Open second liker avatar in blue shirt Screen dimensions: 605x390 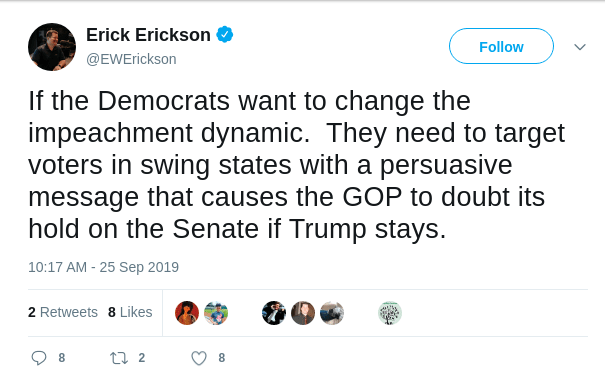216,313
